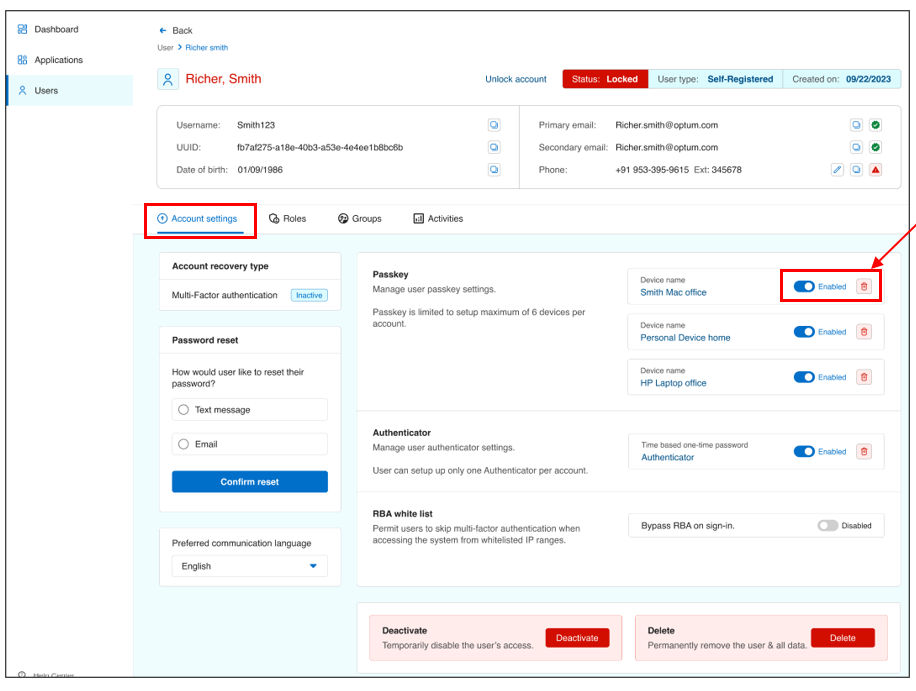Image resolution: width=916 pixels, height=691 pixels.
Task: Copy the Primary email address
Action: (x=856, y=125)
